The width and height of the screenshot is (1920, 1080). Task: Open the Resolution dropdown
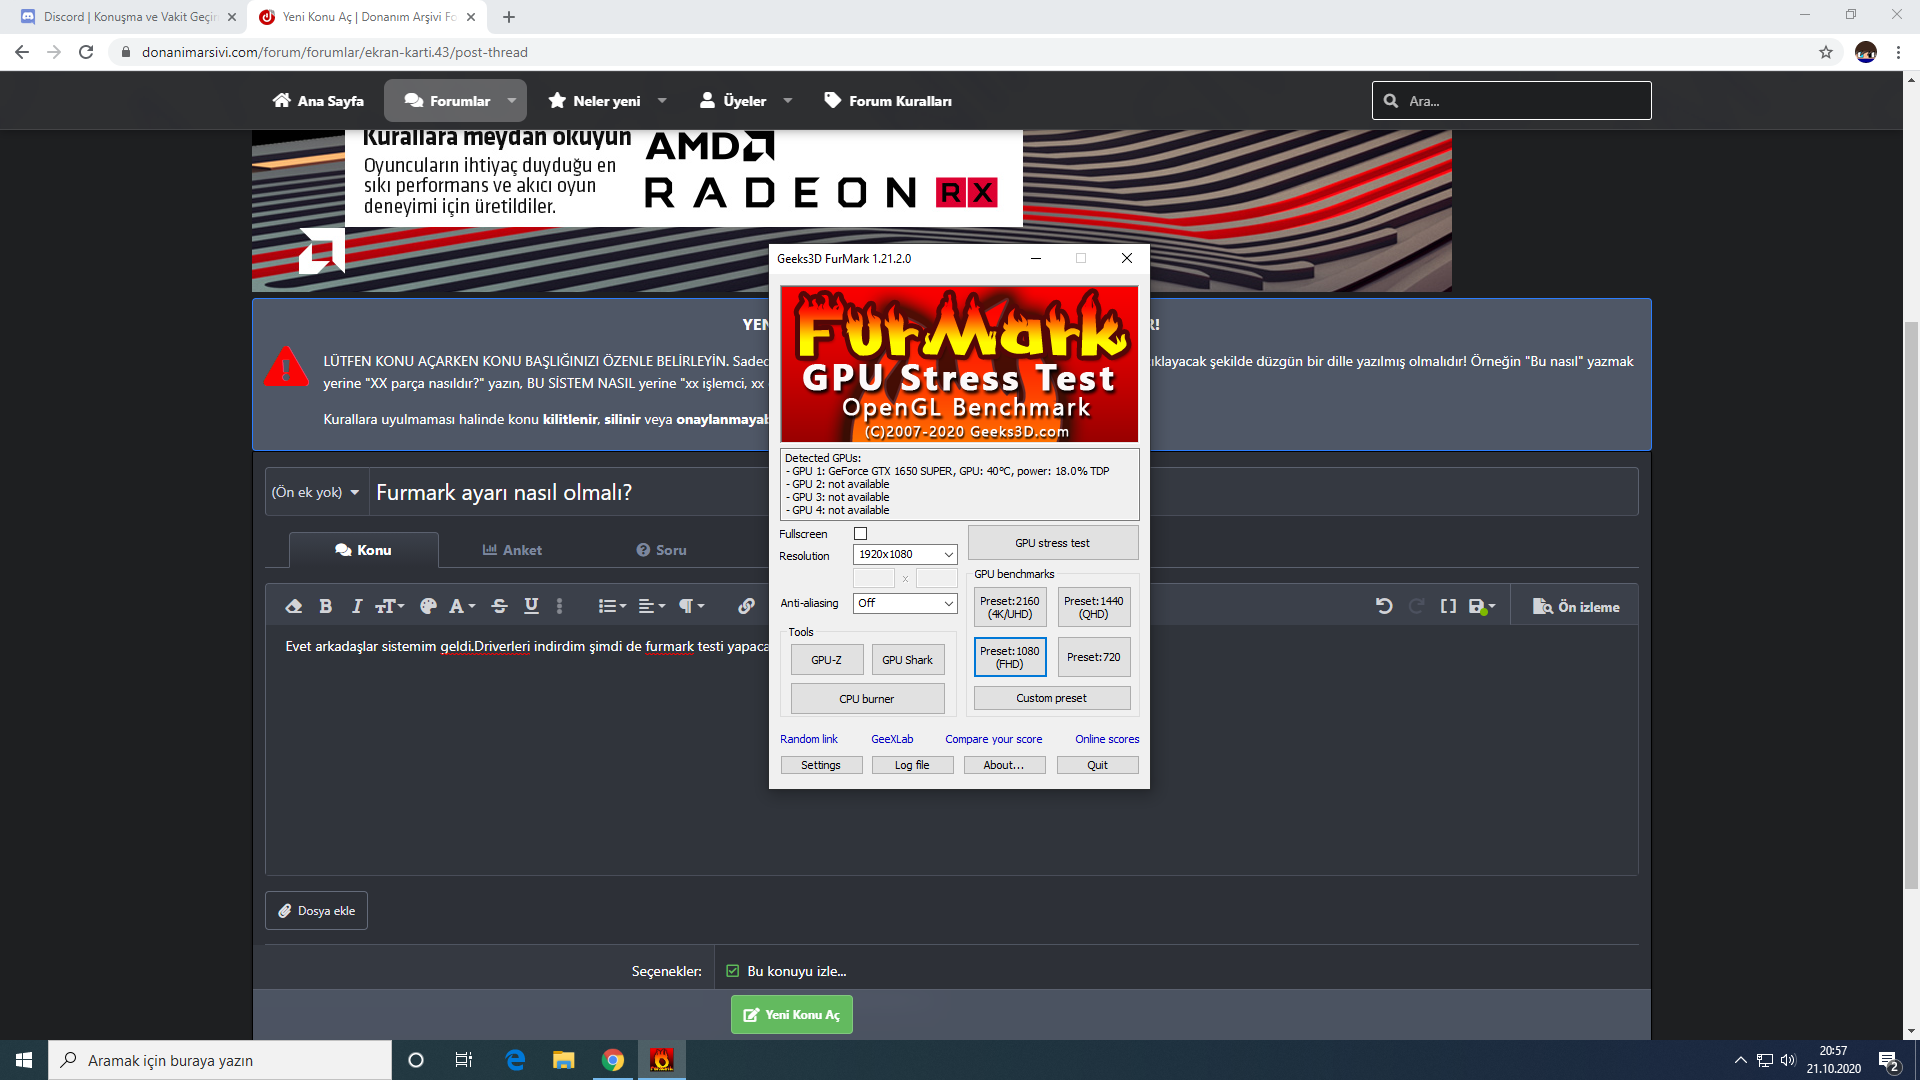(905, 554)
